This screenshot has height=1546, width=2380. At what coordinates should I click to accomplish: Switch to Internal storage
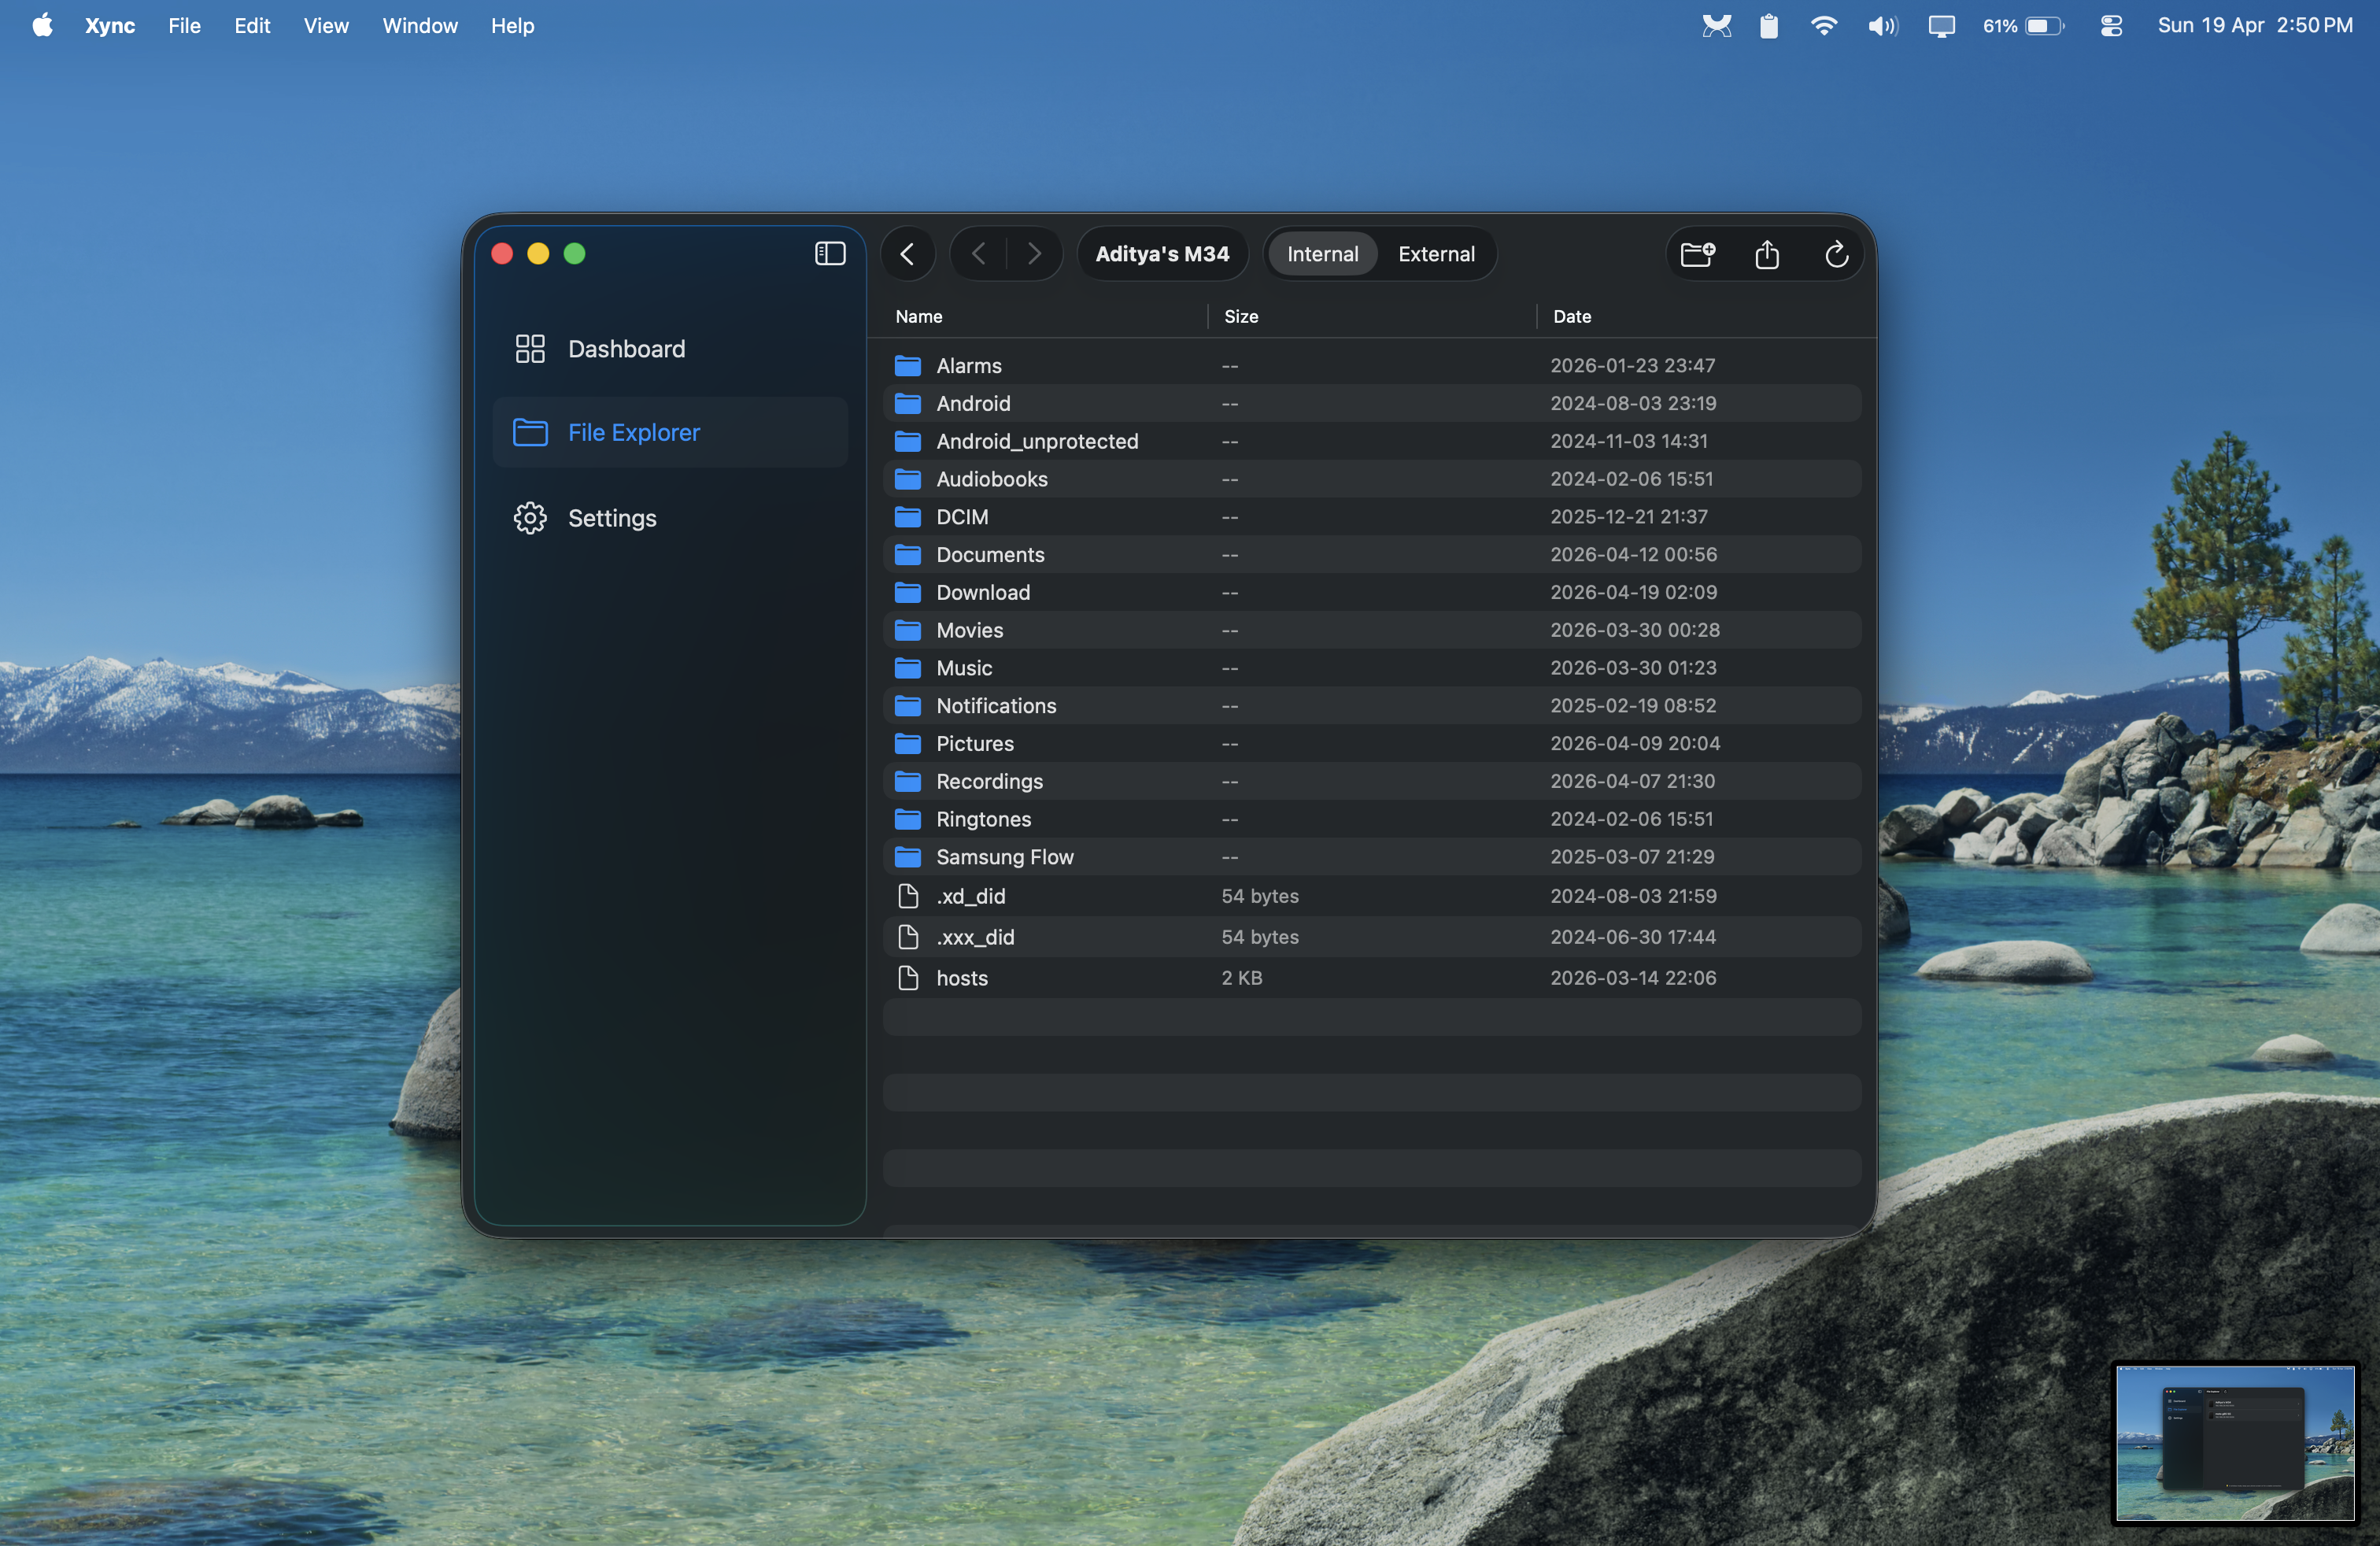click(x=1322, y=254)
